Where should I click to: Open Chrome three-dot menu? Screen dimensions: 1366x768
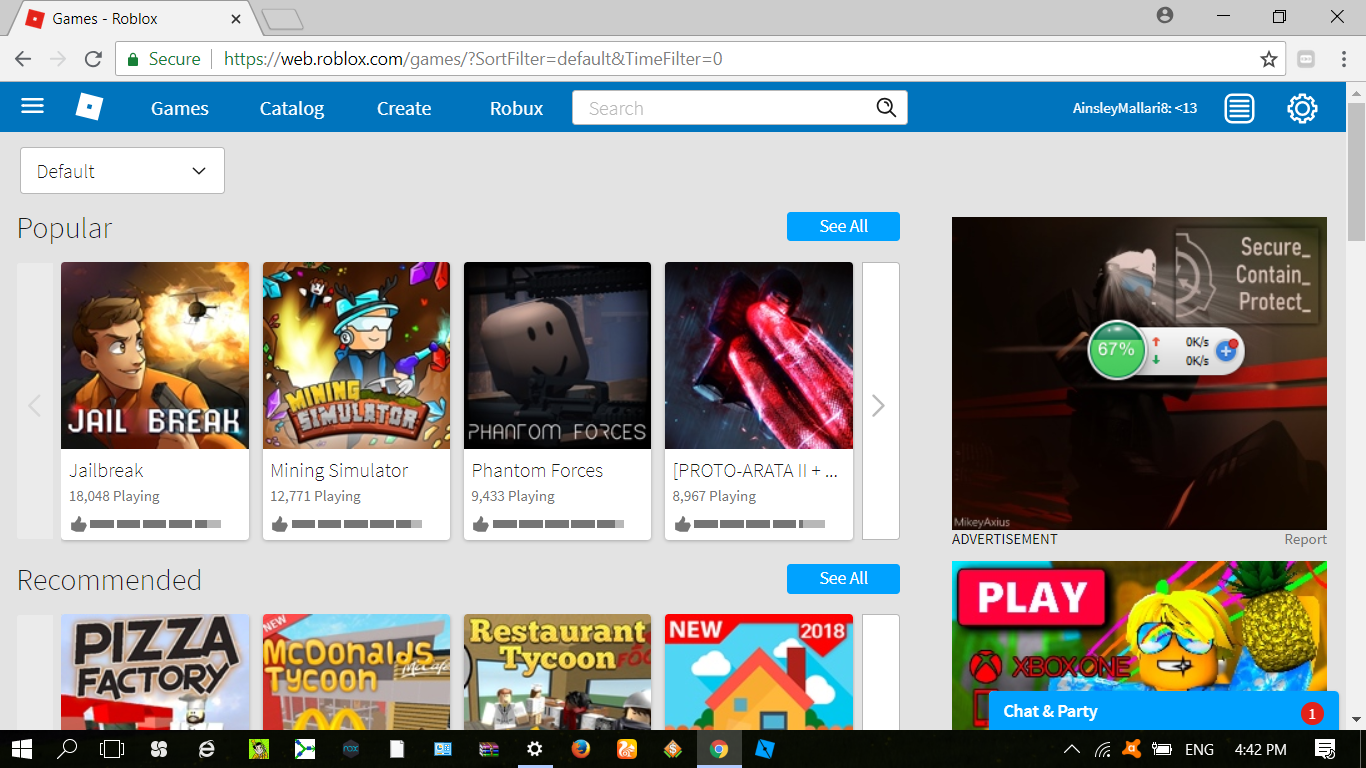(1344, 59)
